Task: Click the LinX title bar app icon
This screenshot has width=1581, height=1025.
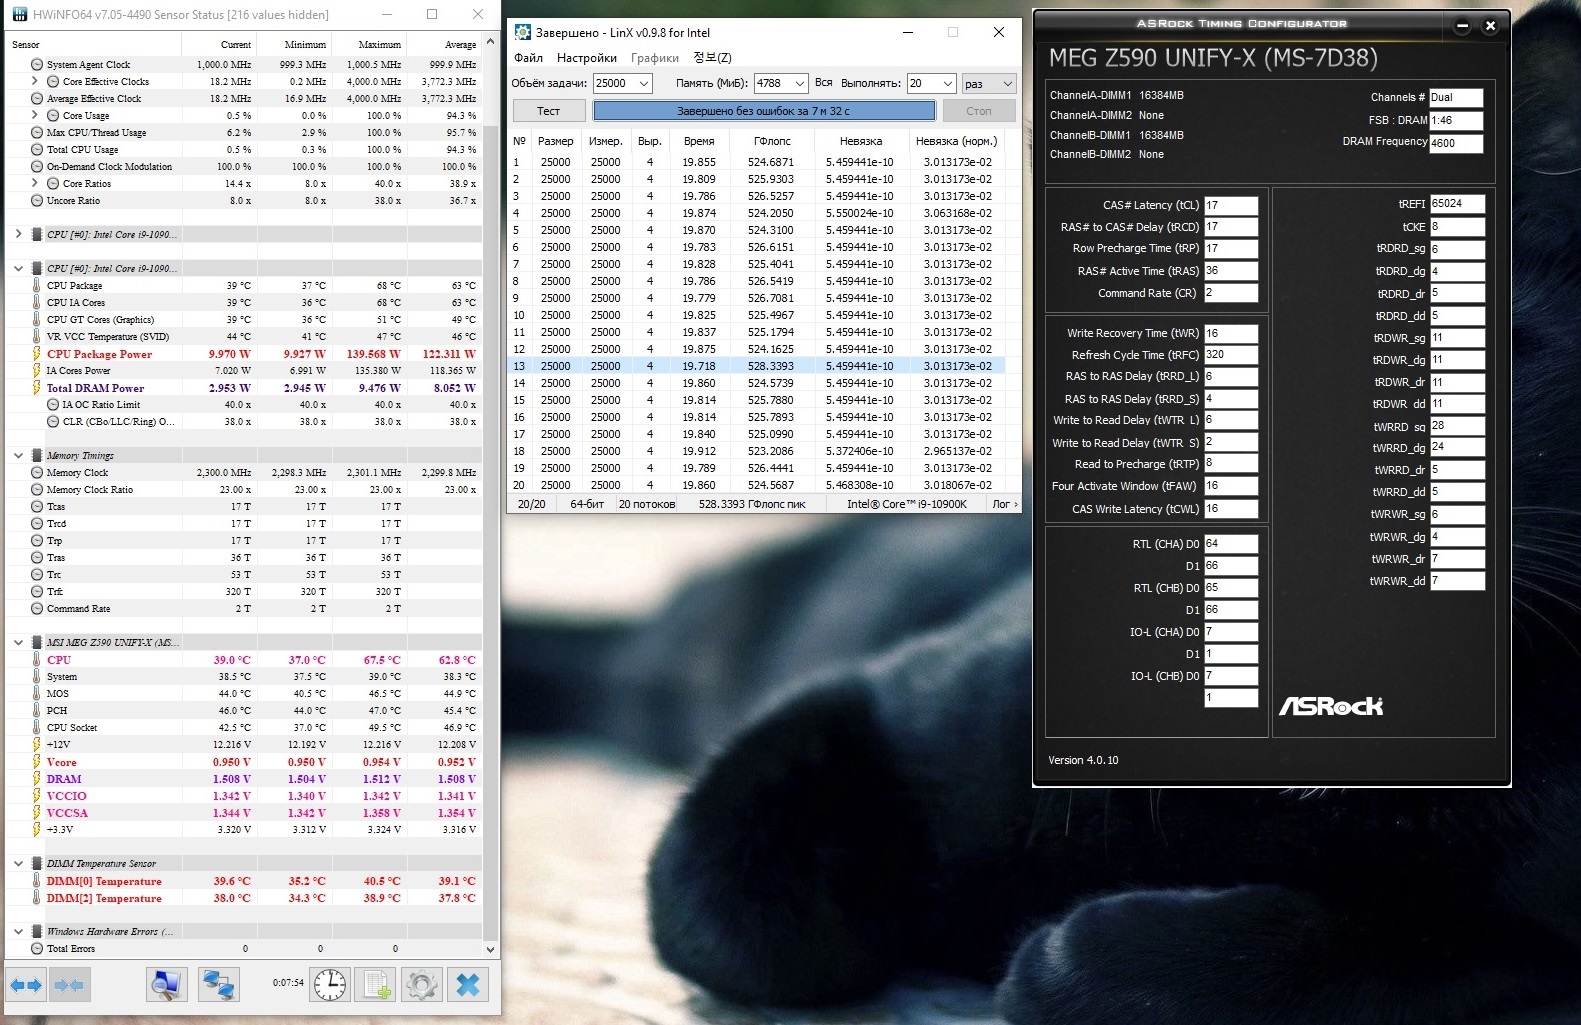Action: tap(522, 32)
